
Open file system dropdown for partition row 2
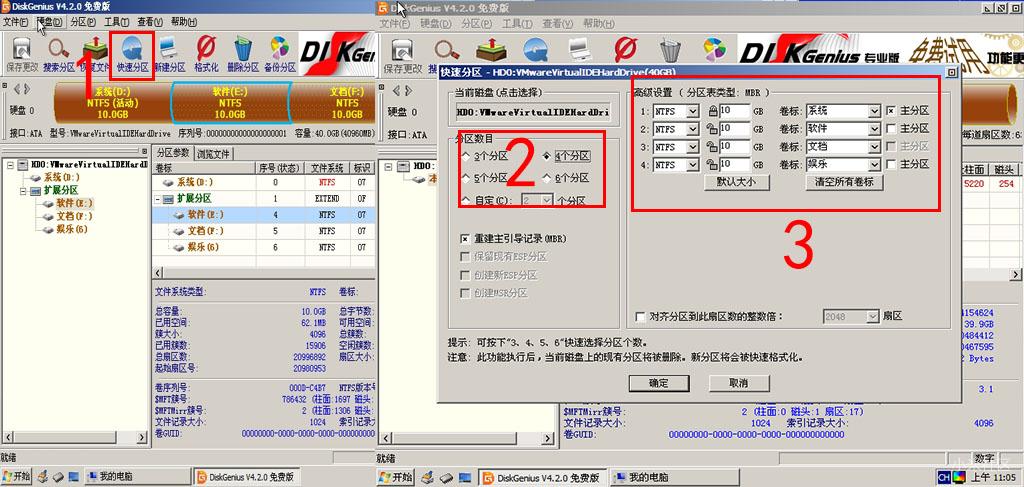tap(693, 130)
